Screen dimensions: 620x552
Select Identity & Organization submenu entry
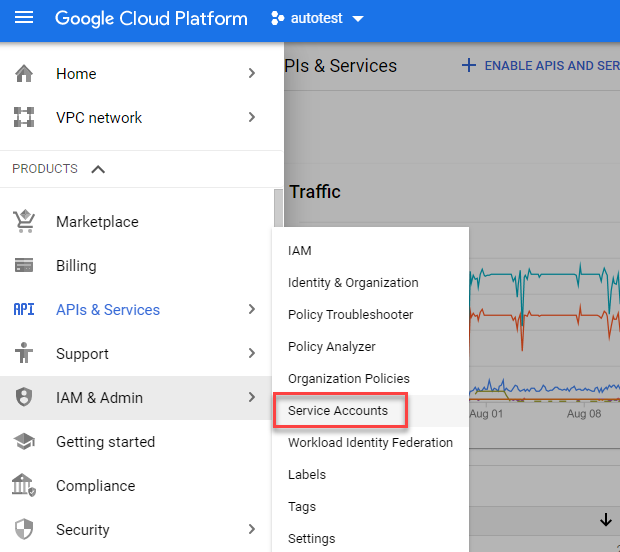point(353,283)
